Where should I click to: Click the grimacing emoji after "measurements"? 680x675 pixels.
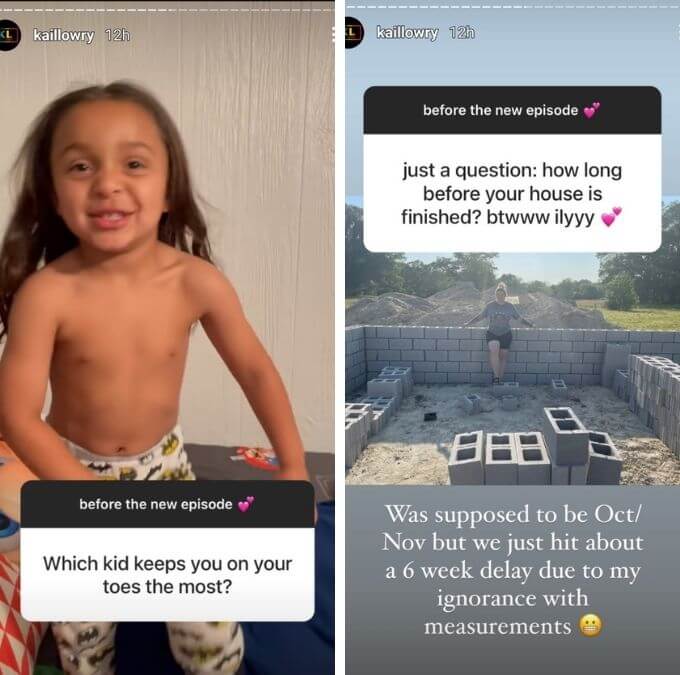pyautogui.click(x=591, y=625)
